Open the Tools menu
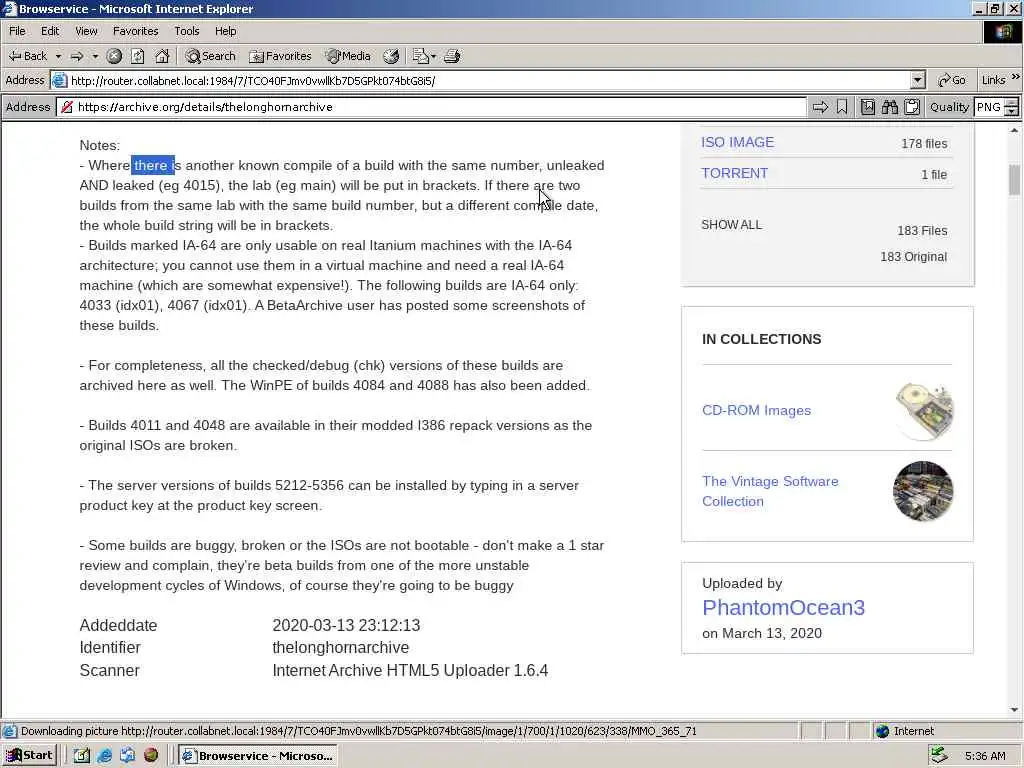The image size is (1024, 768). click(186, 31)
